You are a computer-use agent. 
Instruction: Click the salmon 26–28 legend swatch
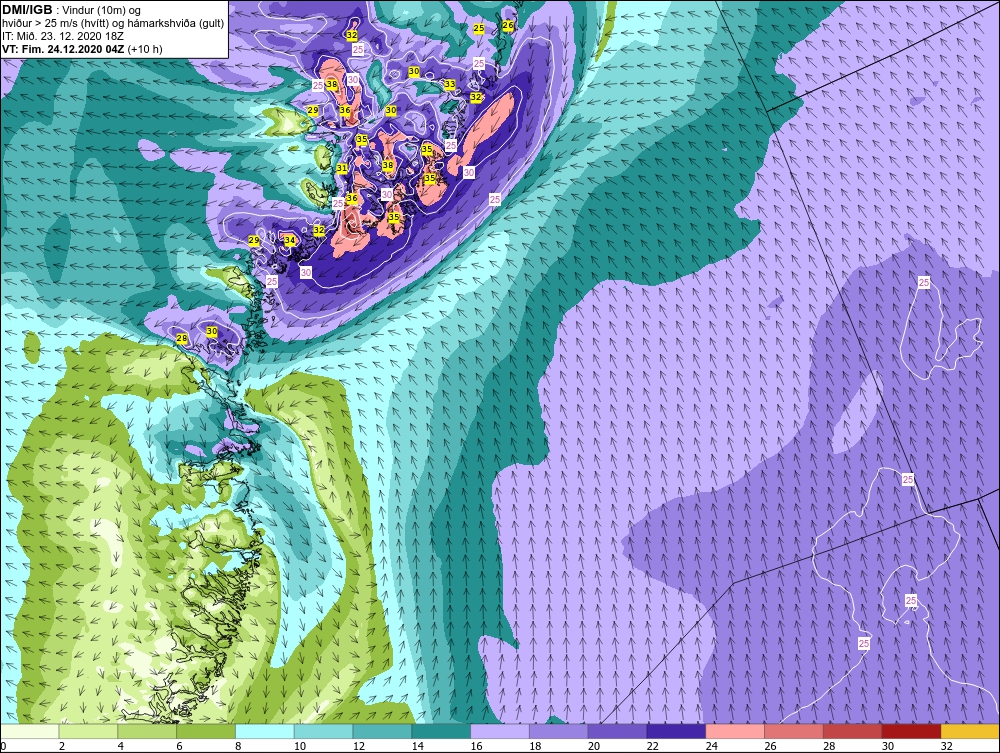794,731
